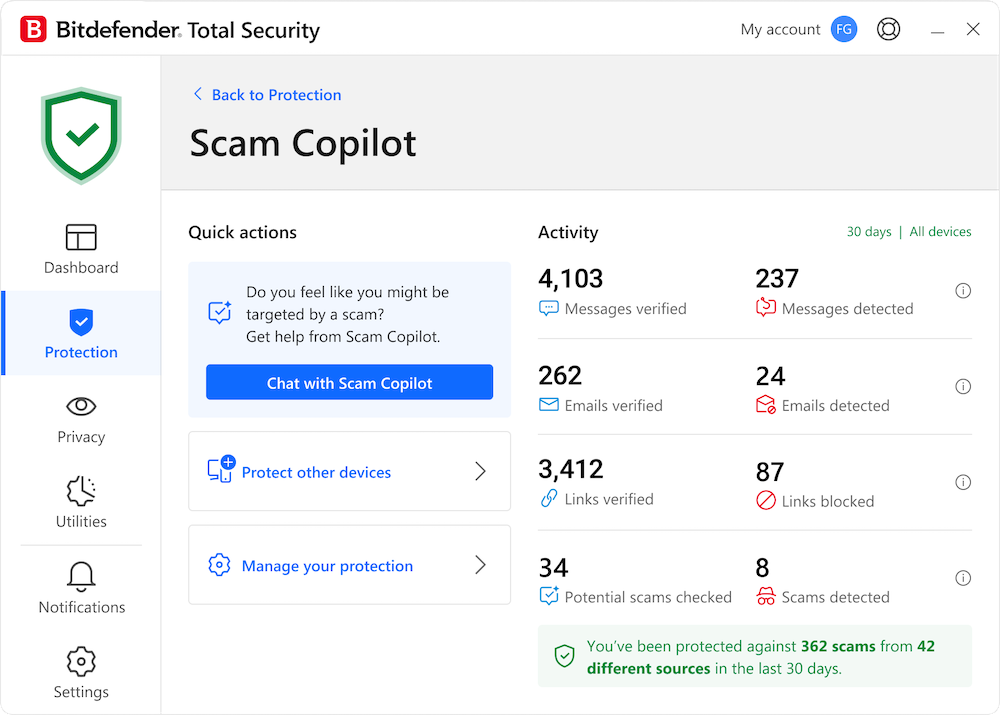Open the Dashboard section from the sidebar
Screen dimensions: 1000x715
point(81,250)
